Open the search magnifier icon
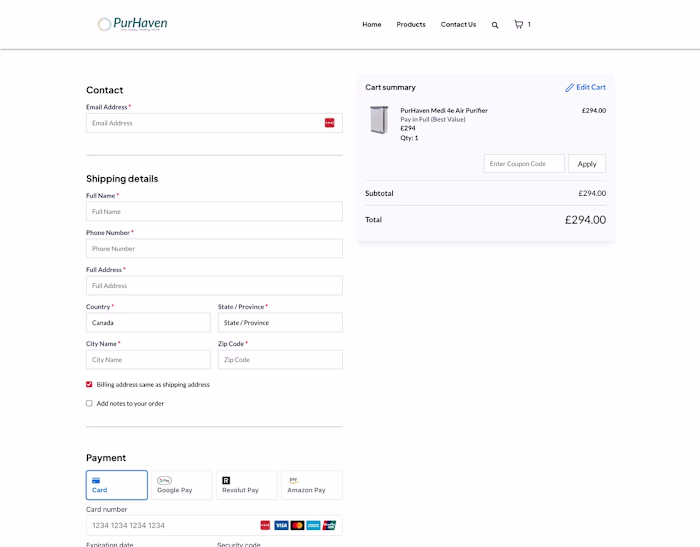The image size is (700, 547). (x=495, y=25)
